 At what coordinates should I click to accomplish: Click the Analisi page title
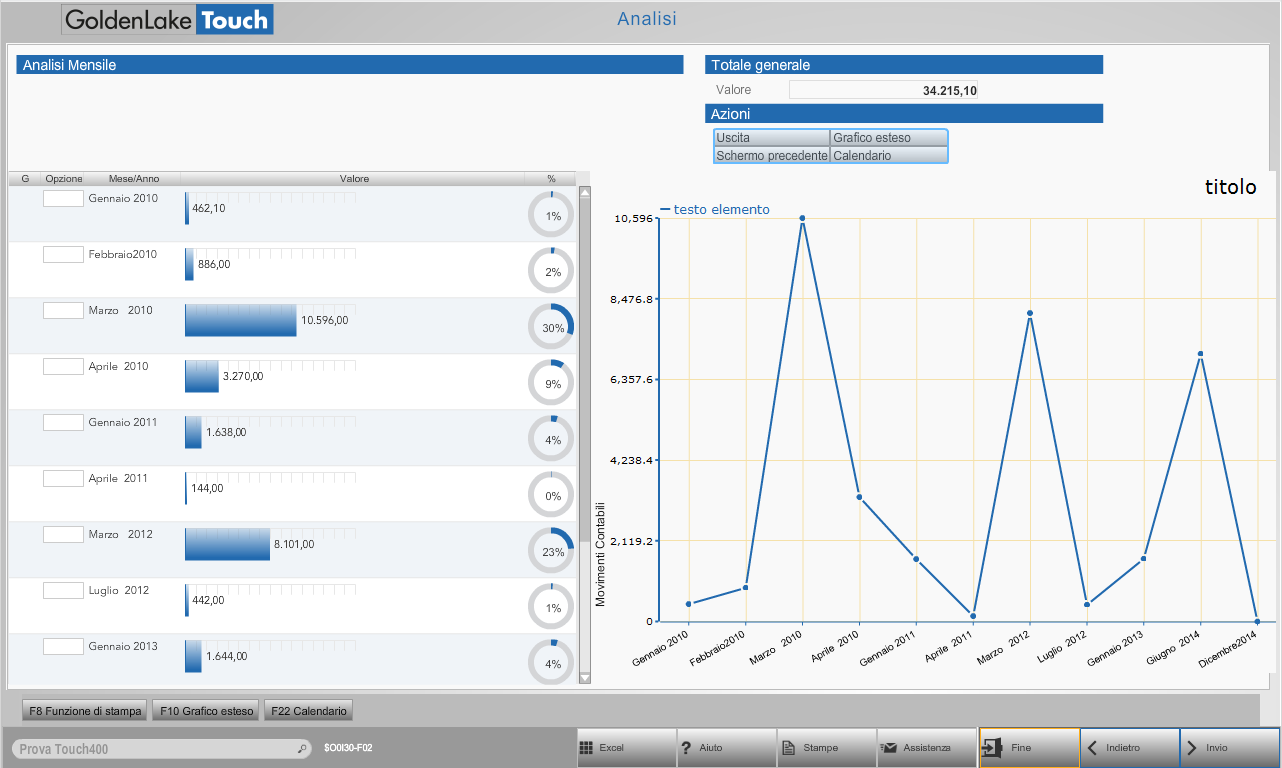point(647,19)
